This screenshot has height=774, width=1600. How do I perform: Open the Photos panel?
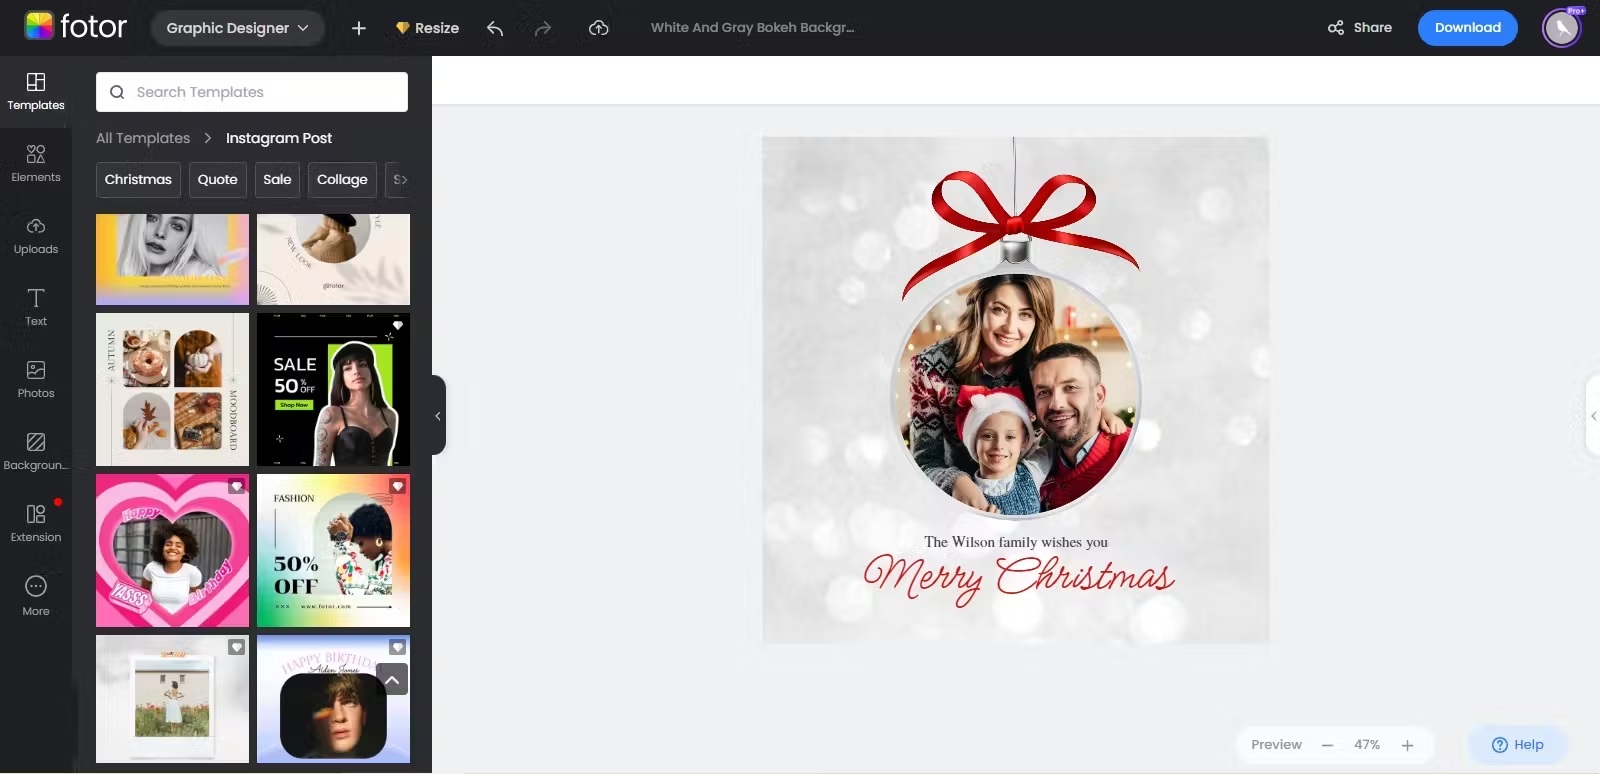(36, 380)
